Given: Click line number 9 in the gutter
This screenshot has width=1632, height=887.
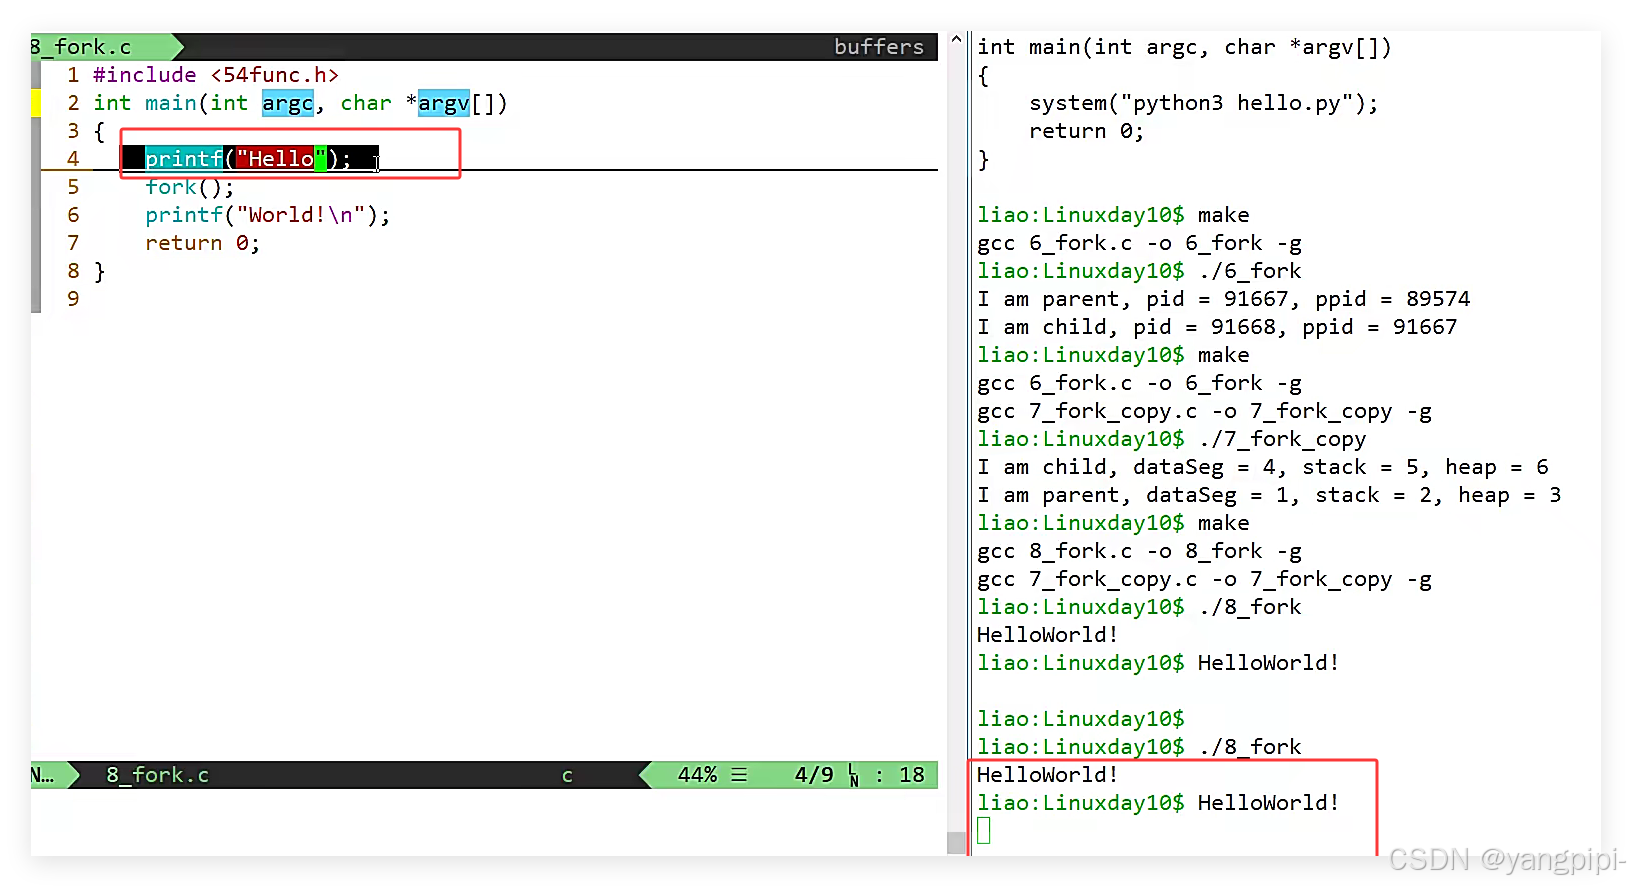Looking at the screenshot, I should point(73,299).
